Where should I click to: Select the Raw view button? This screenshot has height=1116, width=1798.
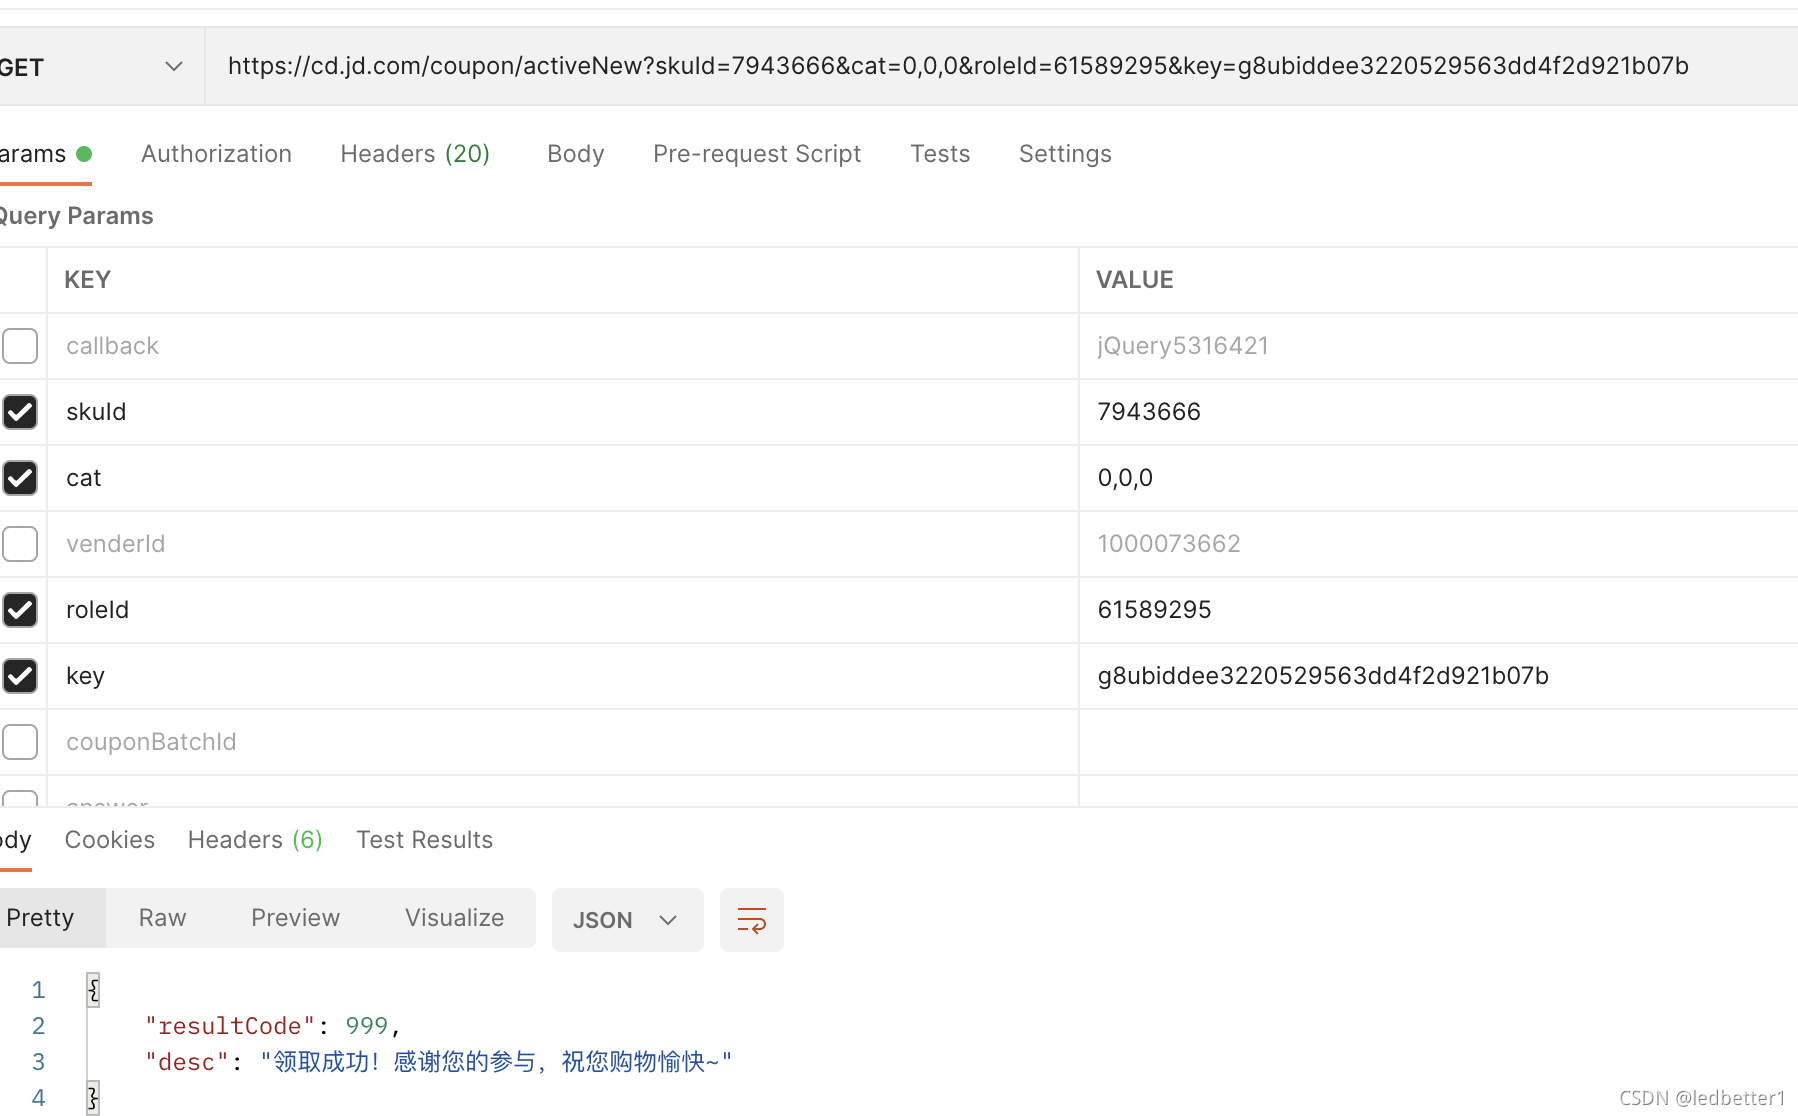(x=163, y=918)
